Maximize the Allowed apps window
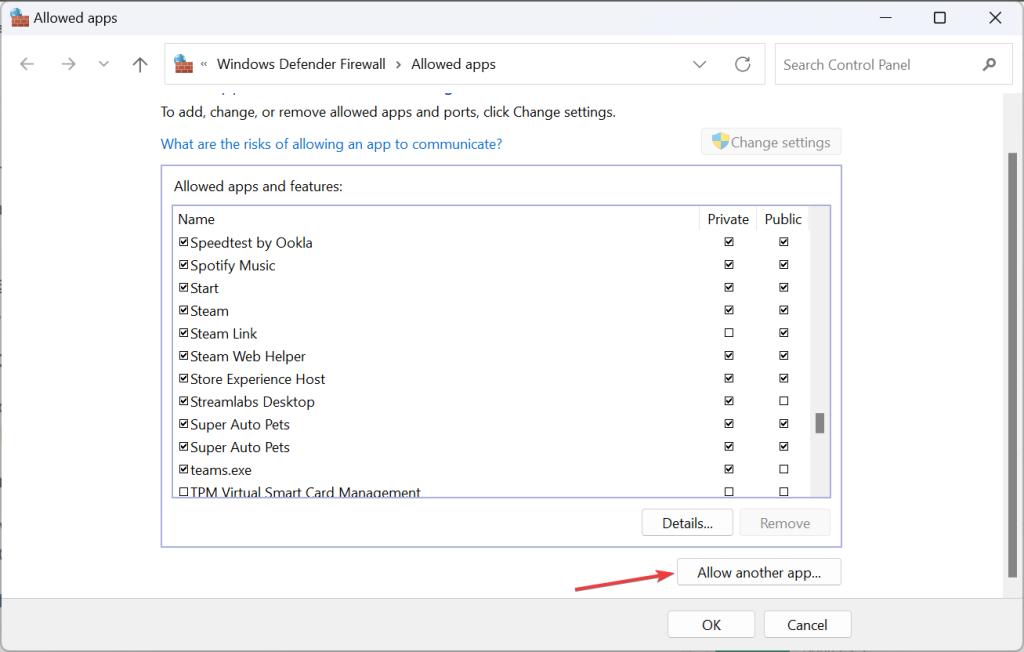 [x=940, y=18]
